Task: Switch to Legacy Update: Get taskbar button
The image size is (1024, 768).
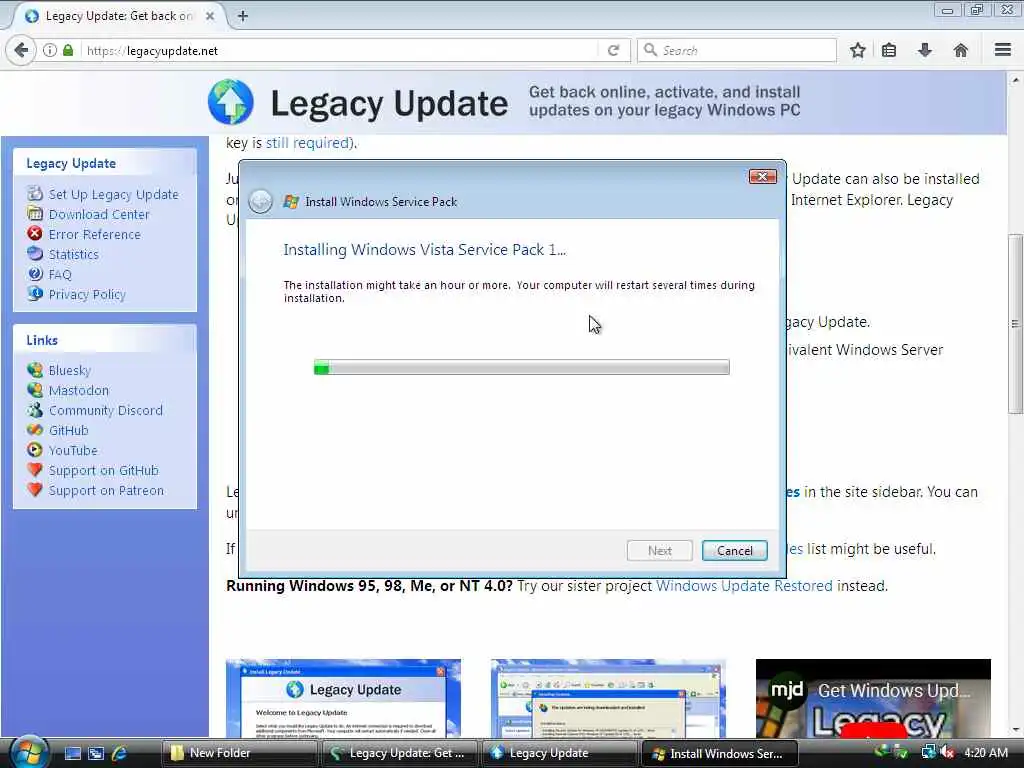Action: 399,754
